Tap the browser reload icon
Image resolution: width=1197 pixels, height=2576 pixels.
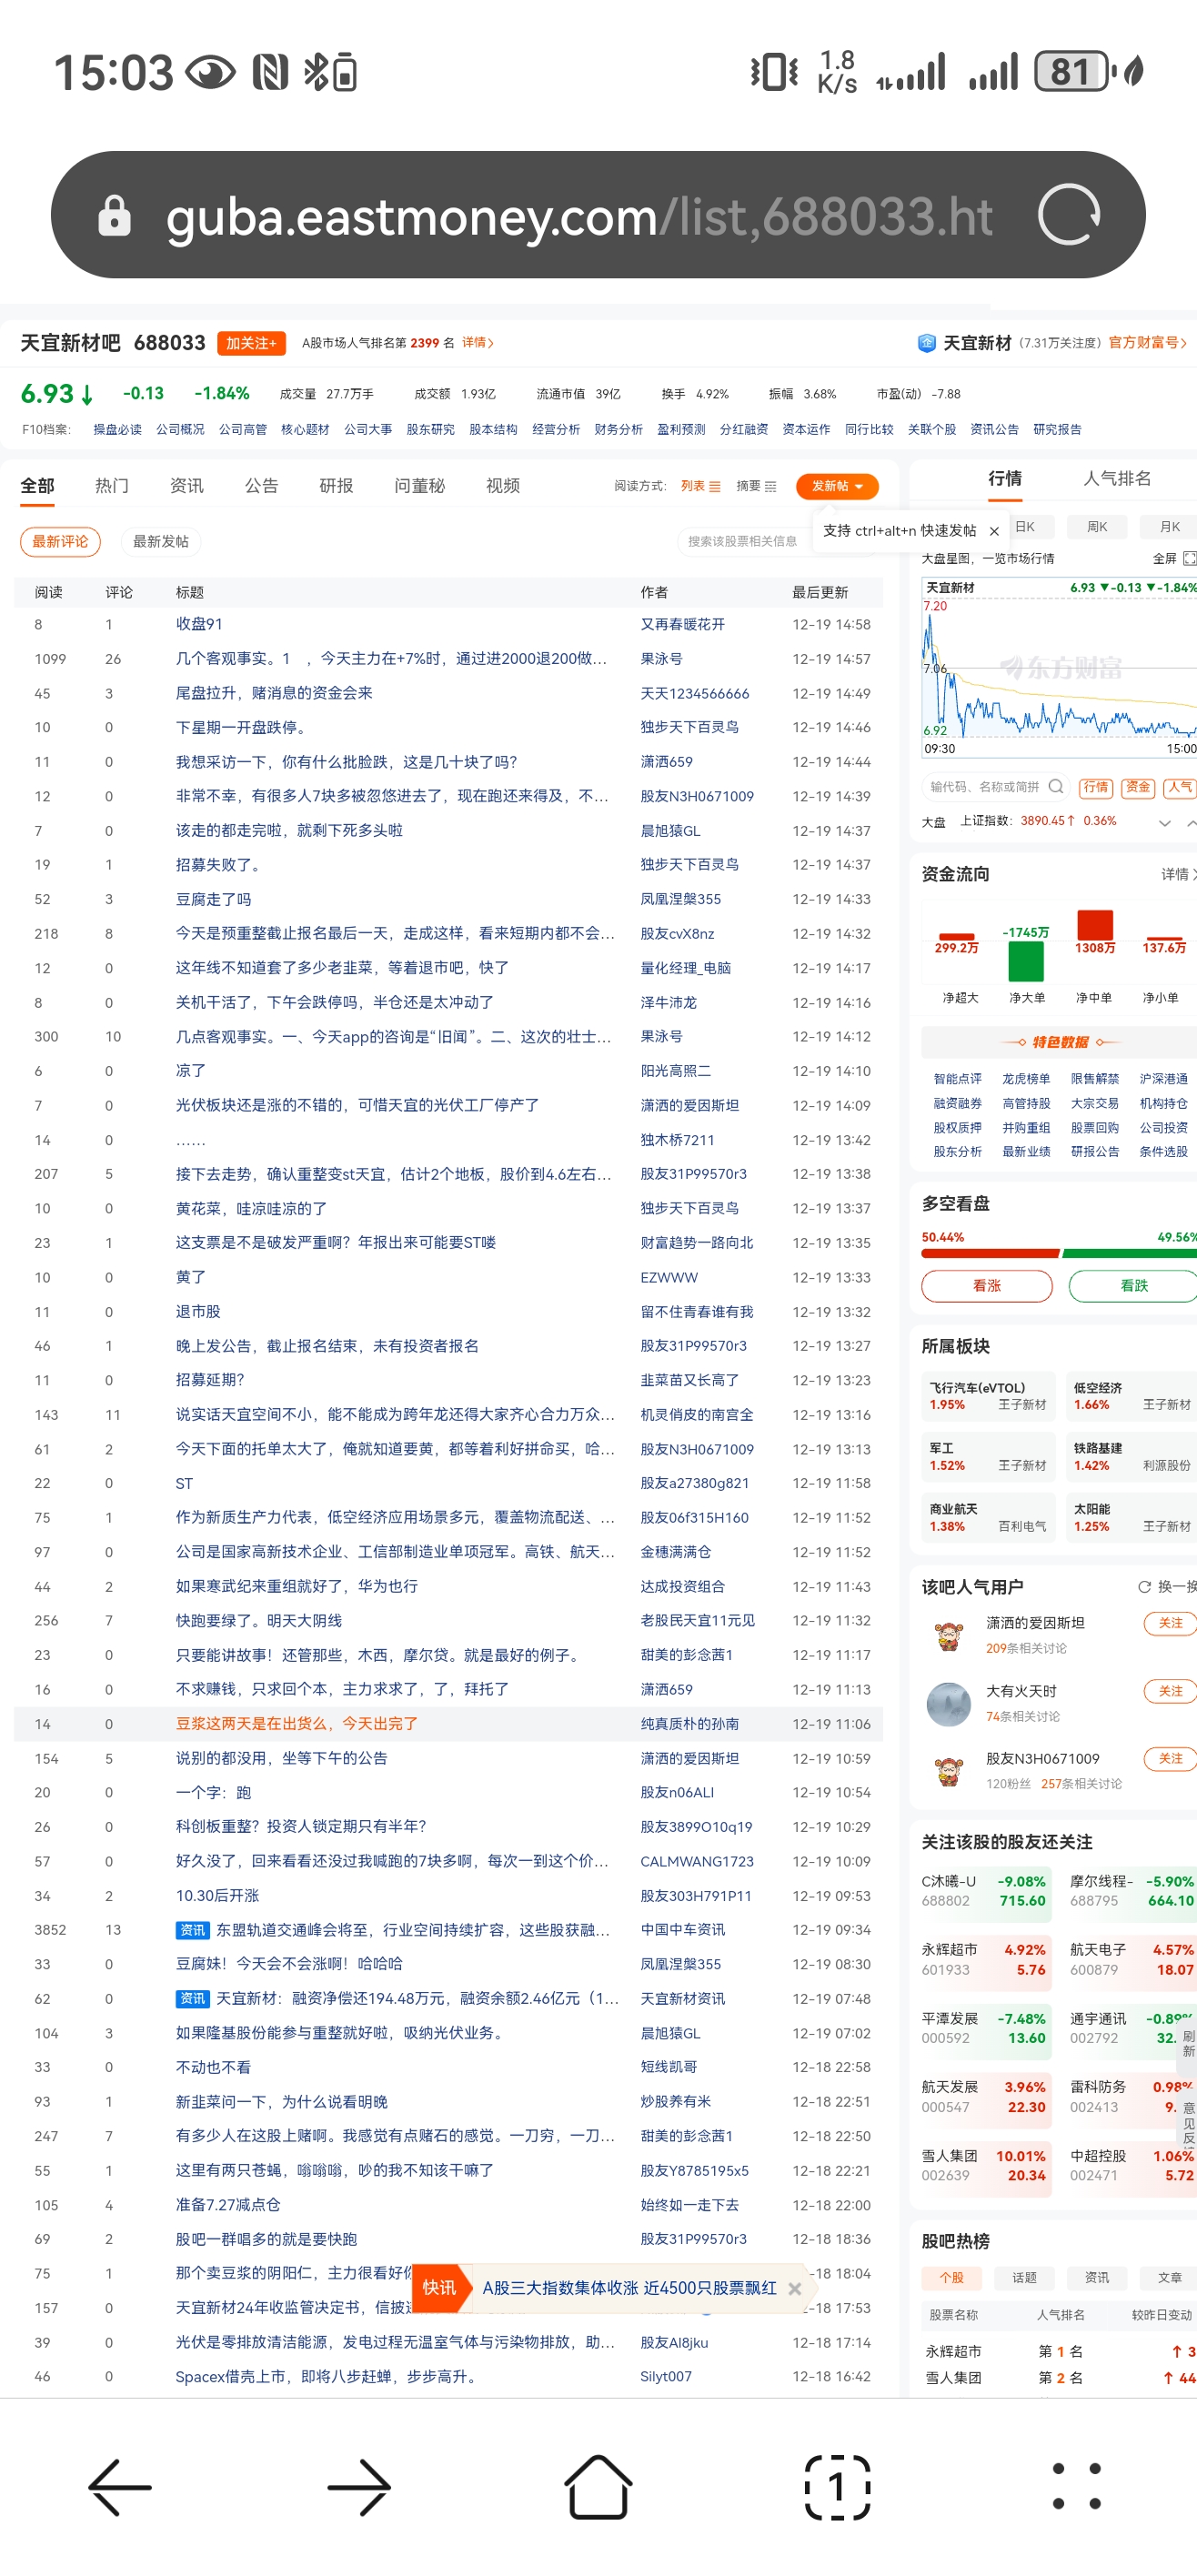(1068, 215)
